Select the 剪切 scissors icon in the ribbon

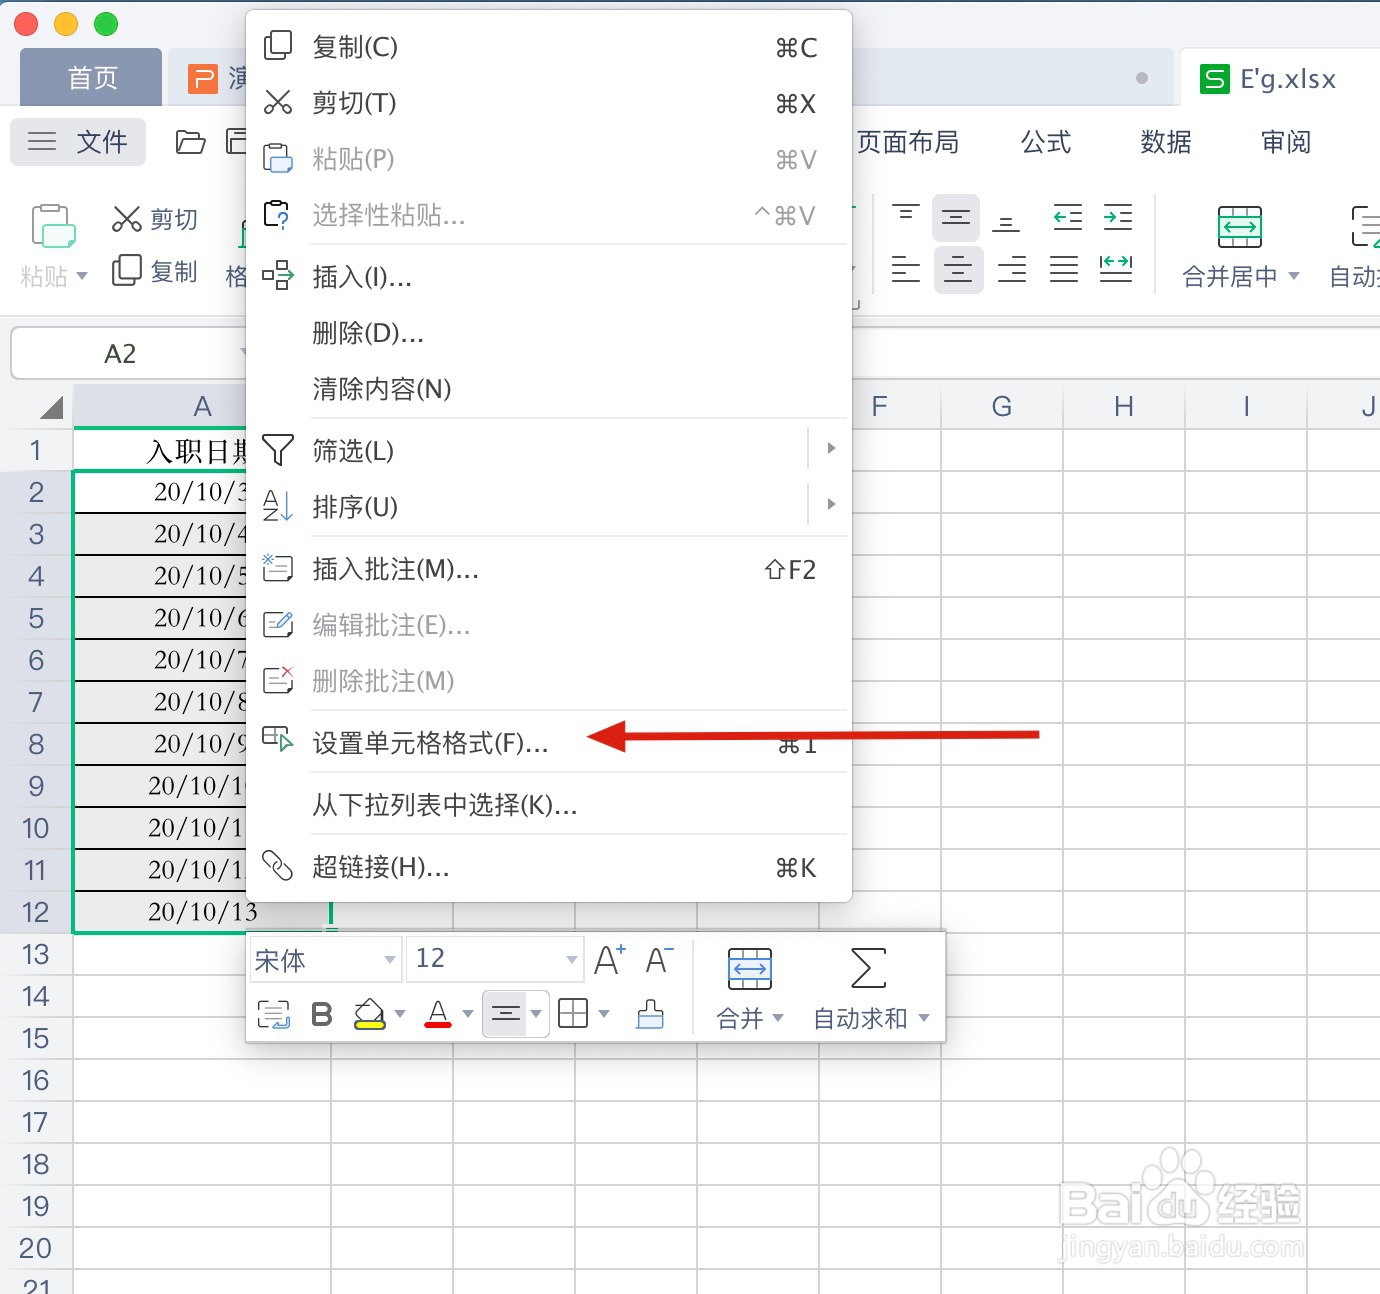click(127, 218)
